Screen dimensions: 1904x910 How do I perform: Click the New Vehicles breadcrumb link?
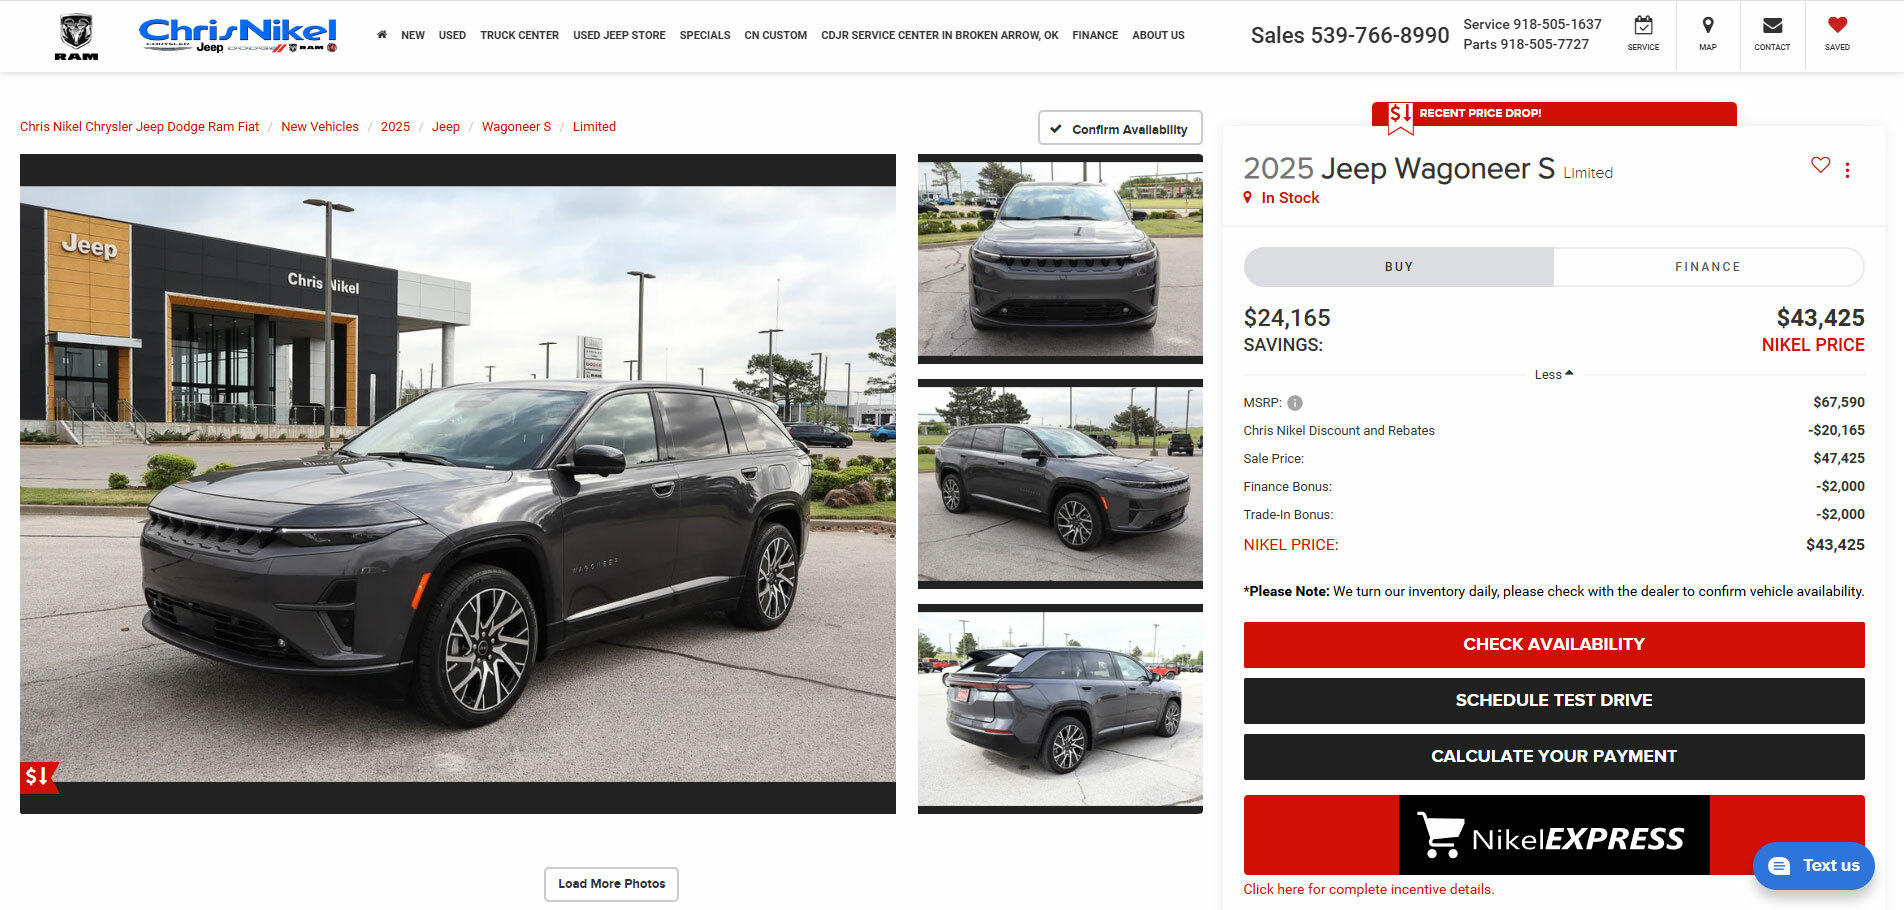(x=320, y=127)
